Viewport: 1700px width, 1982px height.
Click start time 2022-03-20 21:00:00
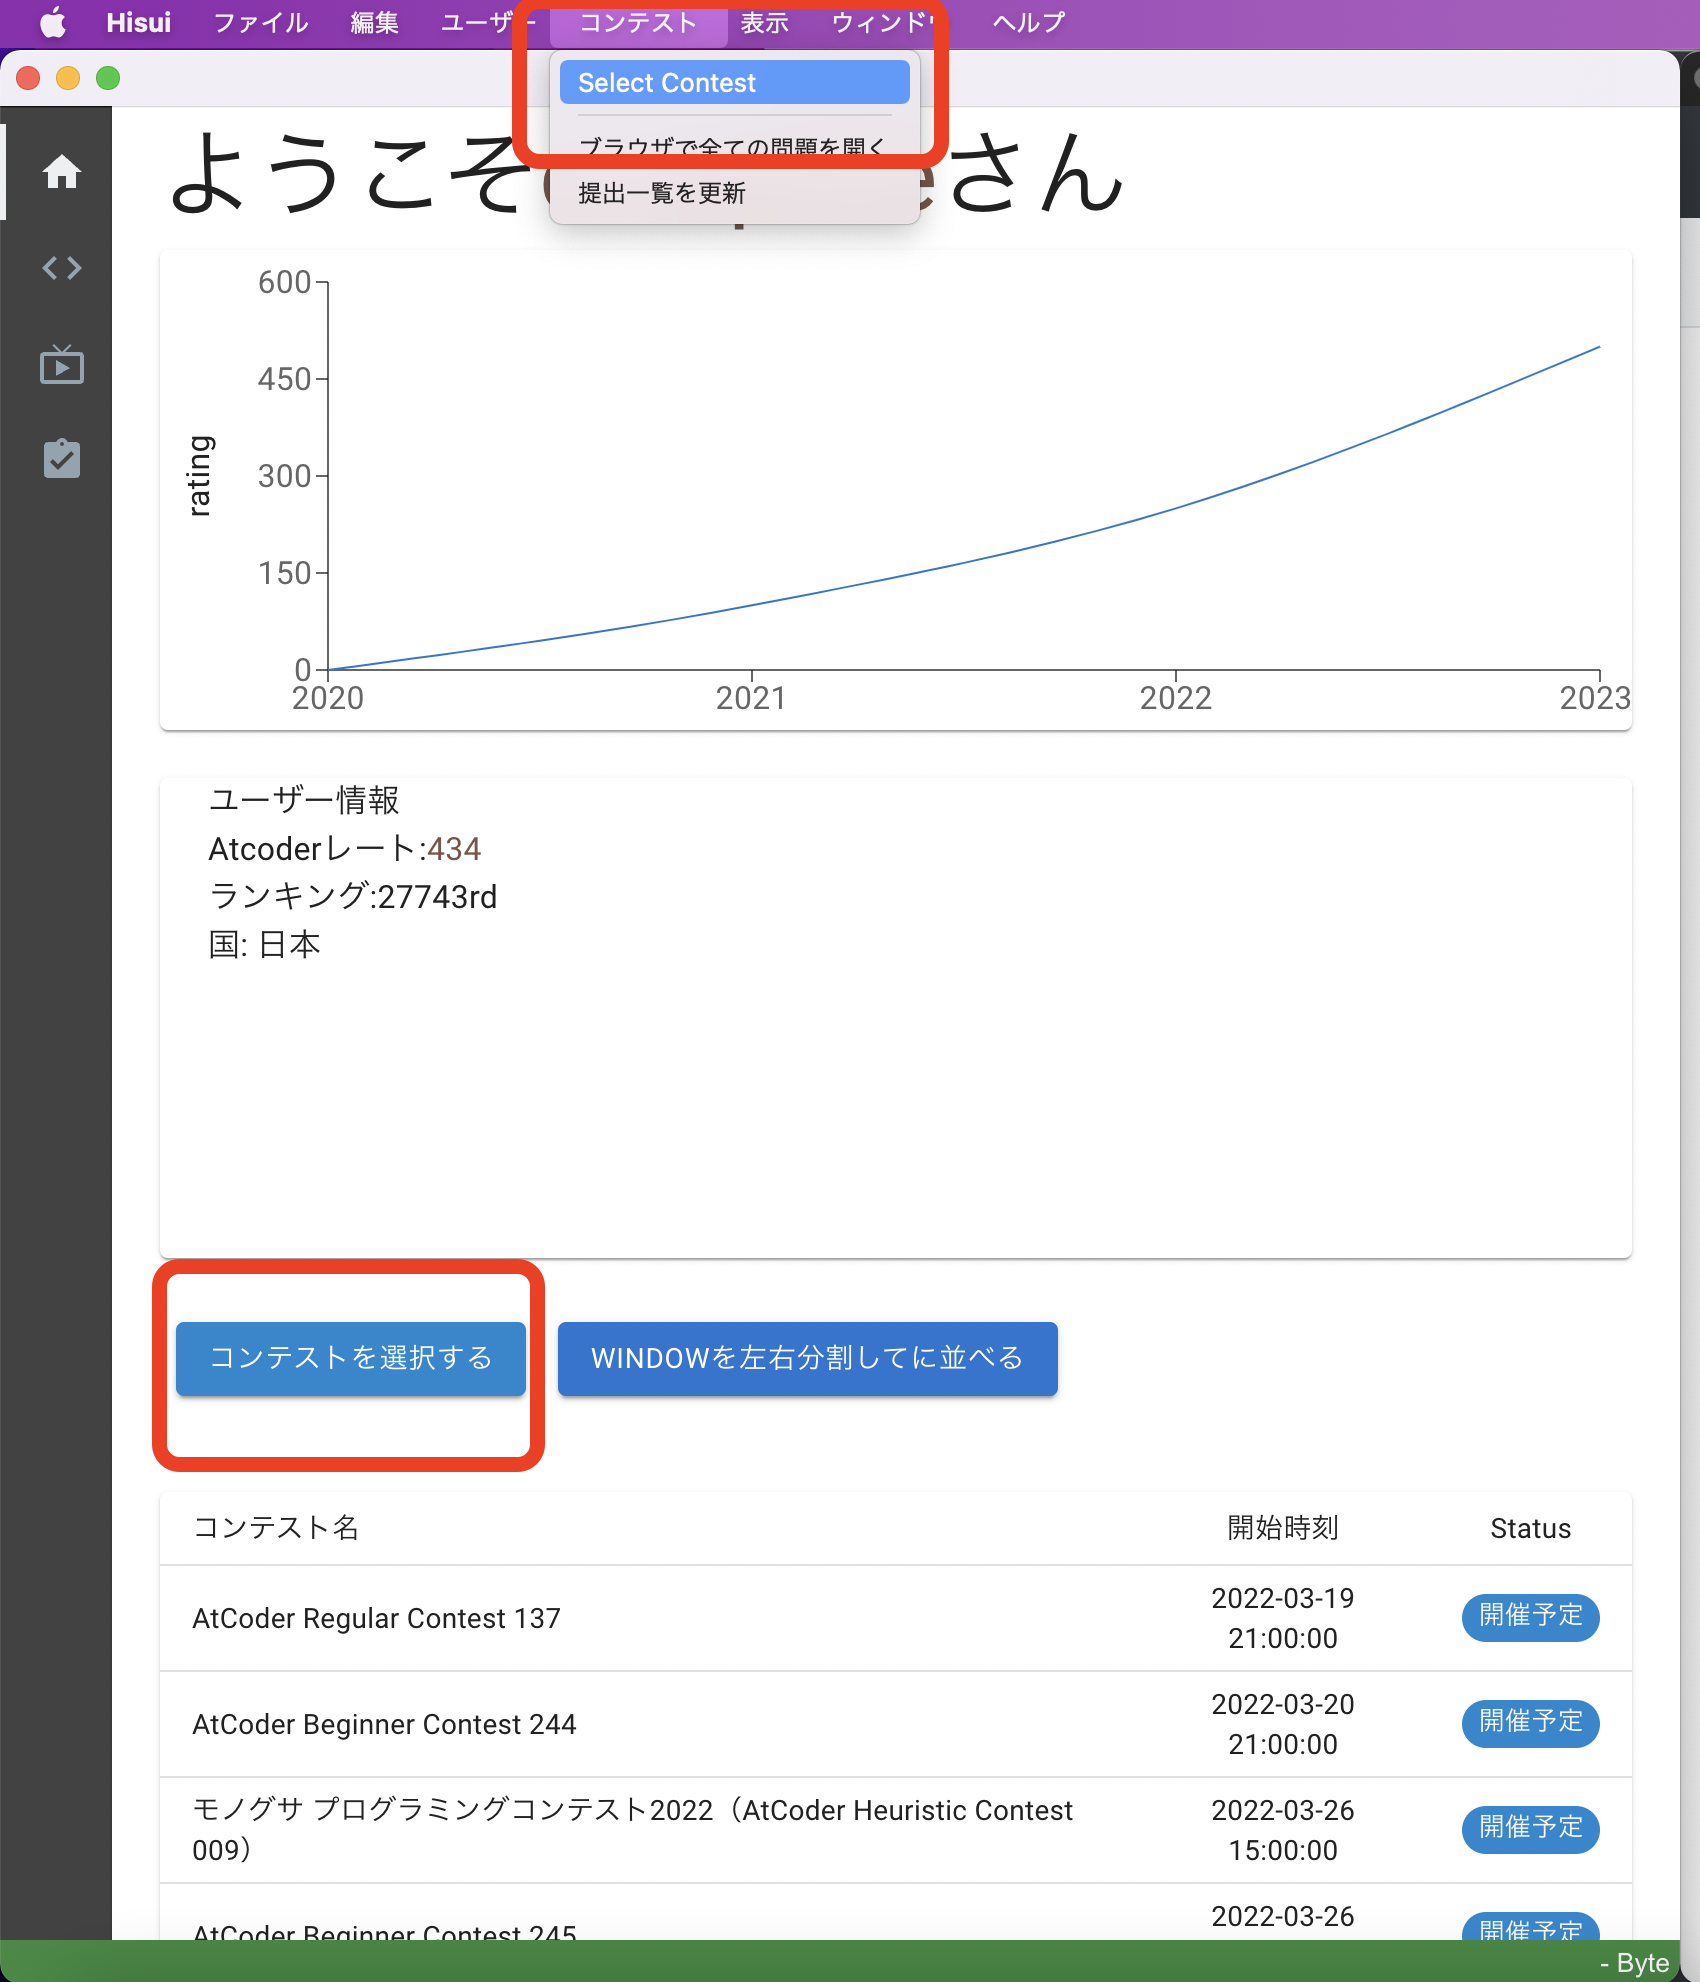[x=1282, y=1724]
